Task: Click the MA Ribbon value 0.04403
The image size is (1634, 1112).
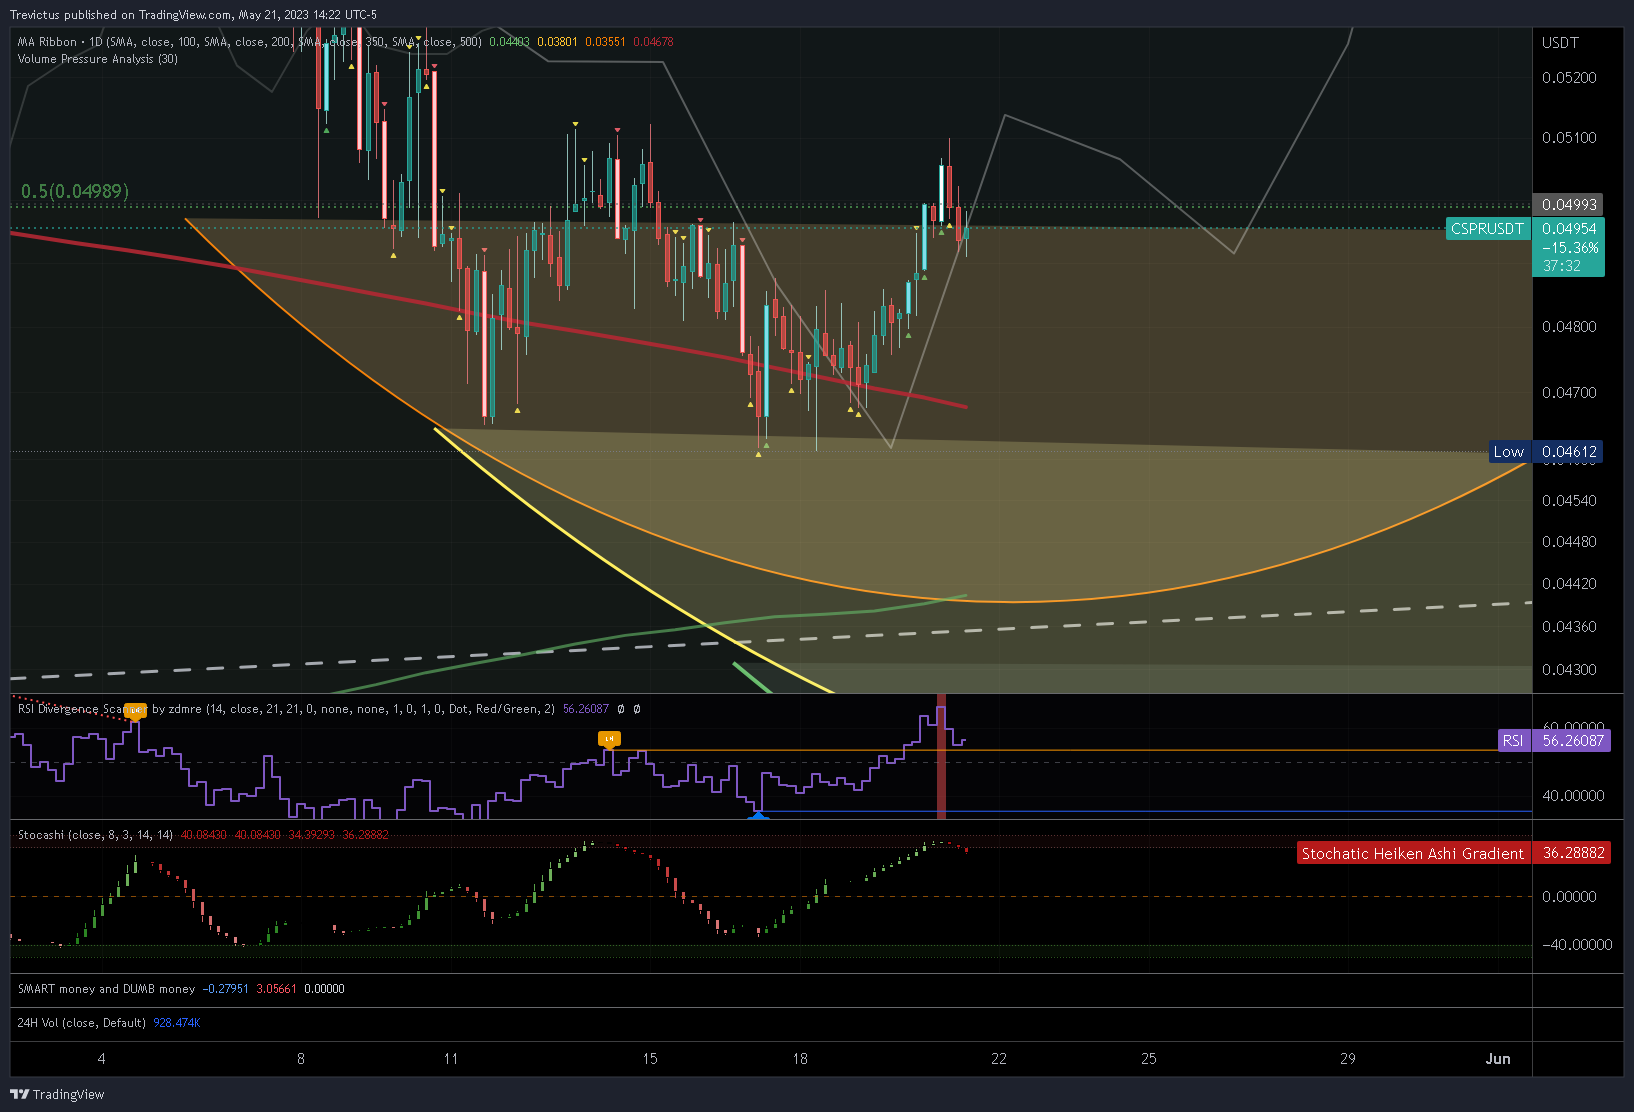Action: [x=509, y=42]
